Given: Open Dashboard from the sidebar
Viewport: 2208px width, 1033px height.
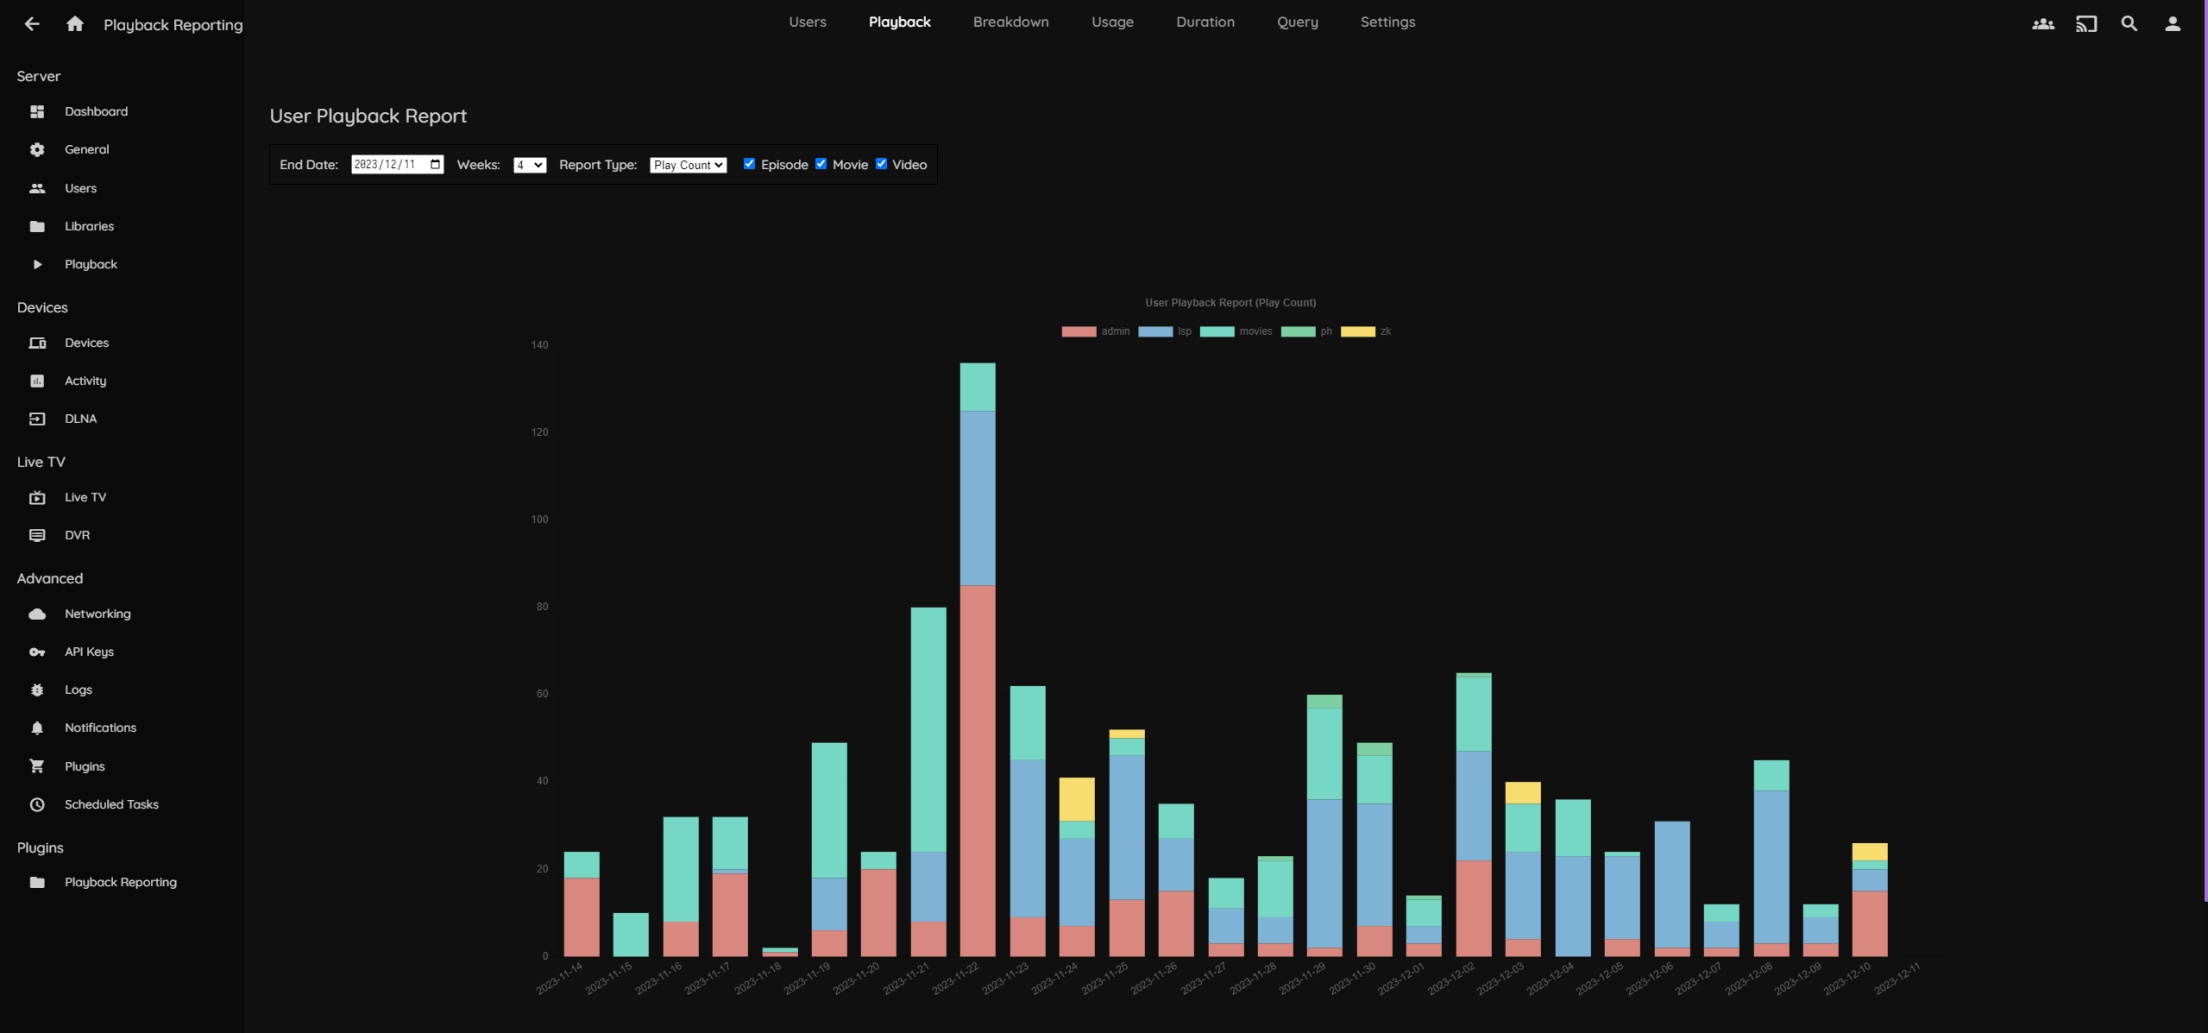Looking at the screenshot, I should [x=96, y=112].
